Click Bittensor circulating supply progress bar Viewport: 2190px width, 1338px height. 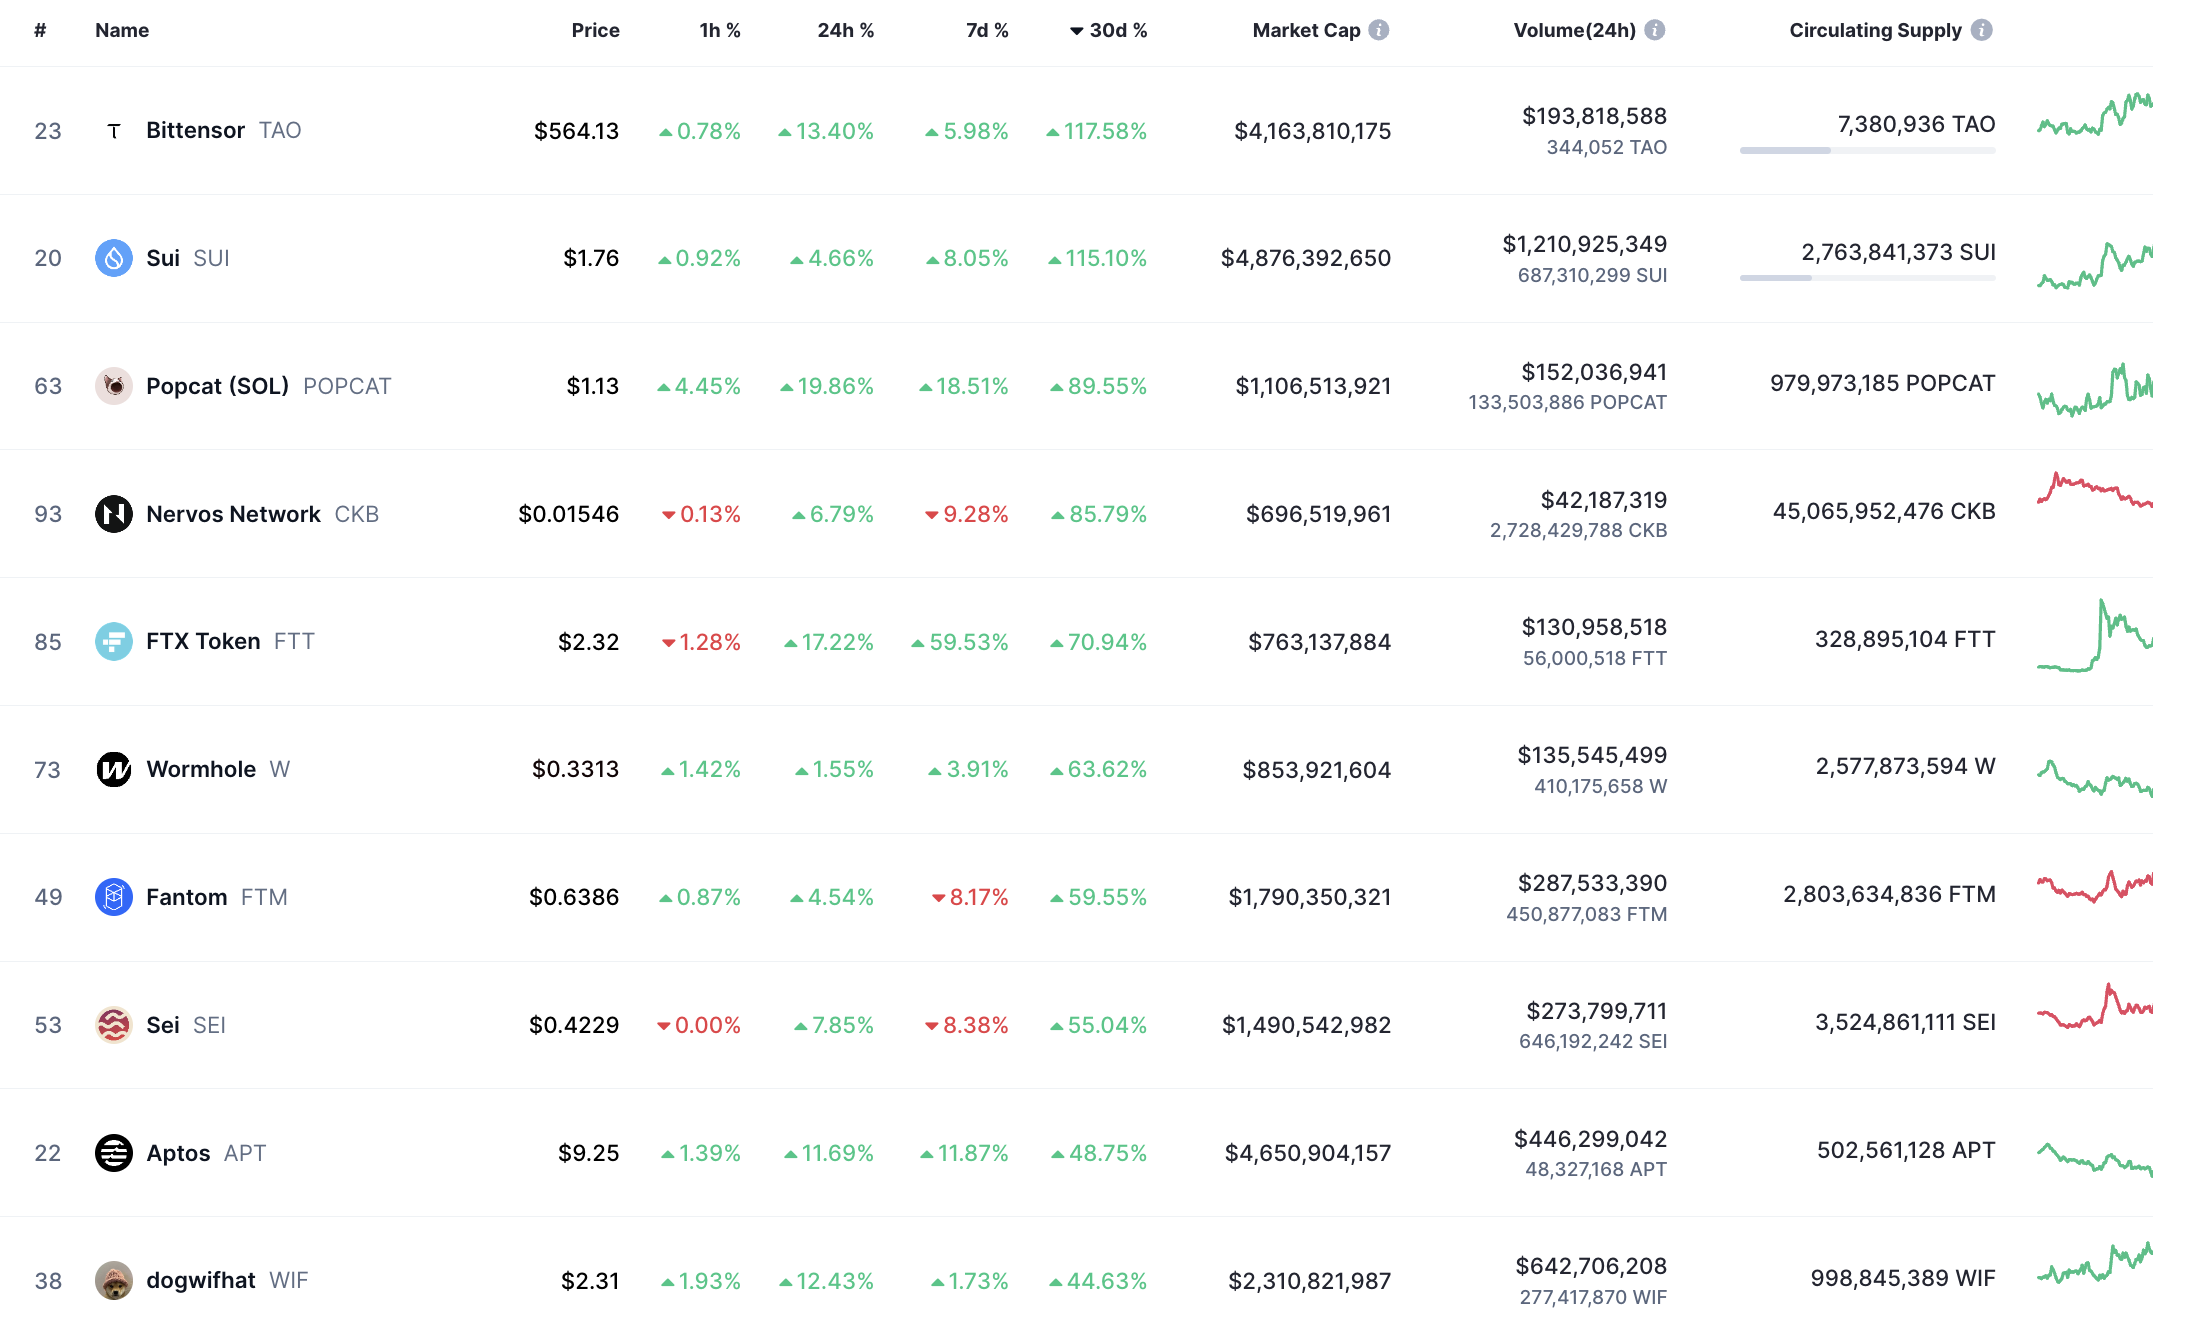1867,150
